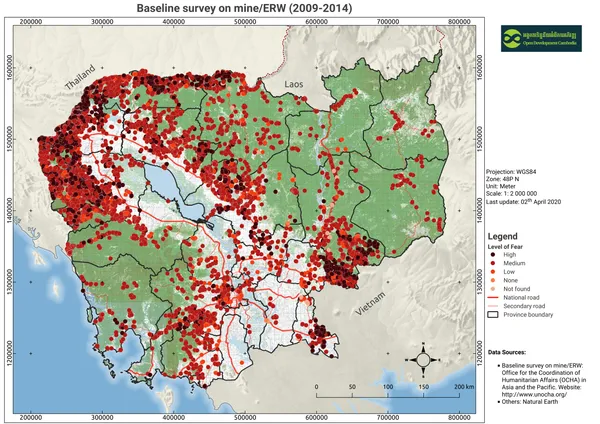Select the None fear legend dot
Screen dimensions: 600x424
point(494,280)
